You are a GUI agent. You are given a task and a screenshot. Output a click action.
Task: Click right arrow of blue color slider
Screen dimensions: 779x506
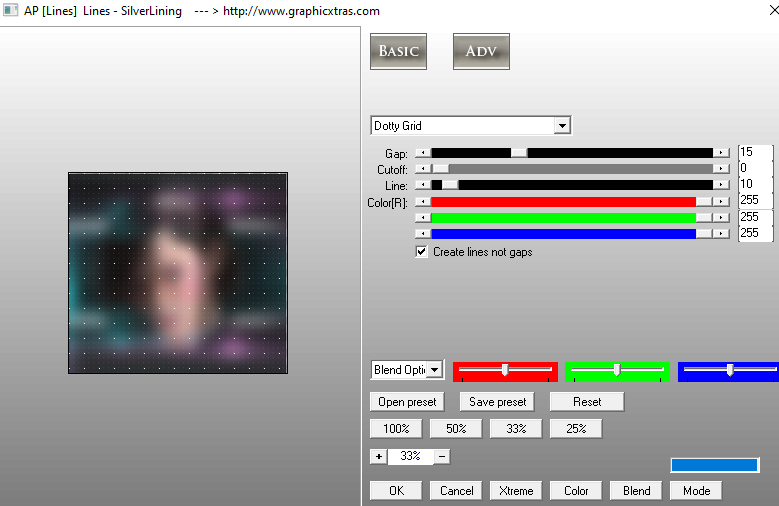coord(721,234)
